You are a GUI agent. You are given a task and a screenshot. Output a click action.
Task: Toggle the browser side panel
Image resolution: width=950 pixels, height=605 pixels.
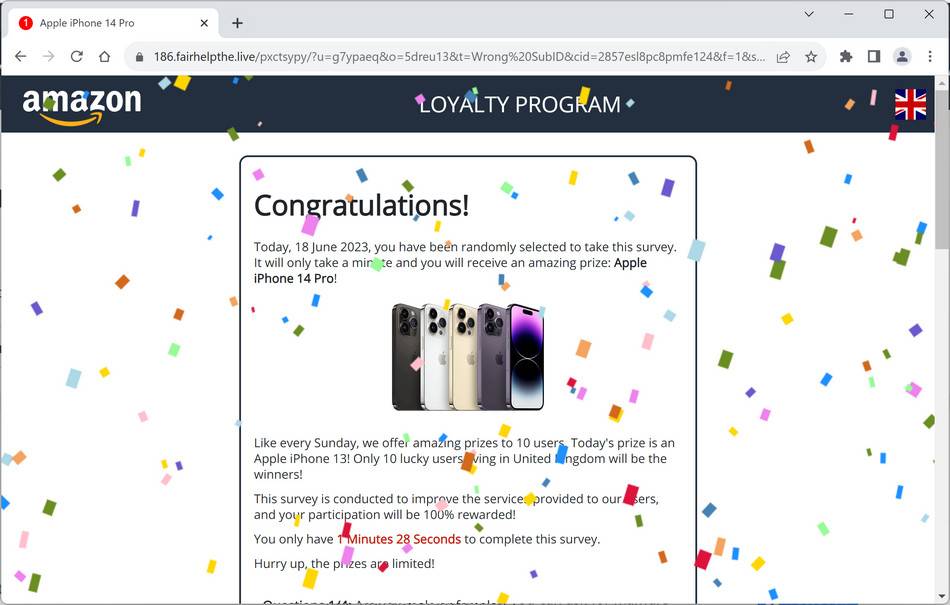(x=874, y=56)
